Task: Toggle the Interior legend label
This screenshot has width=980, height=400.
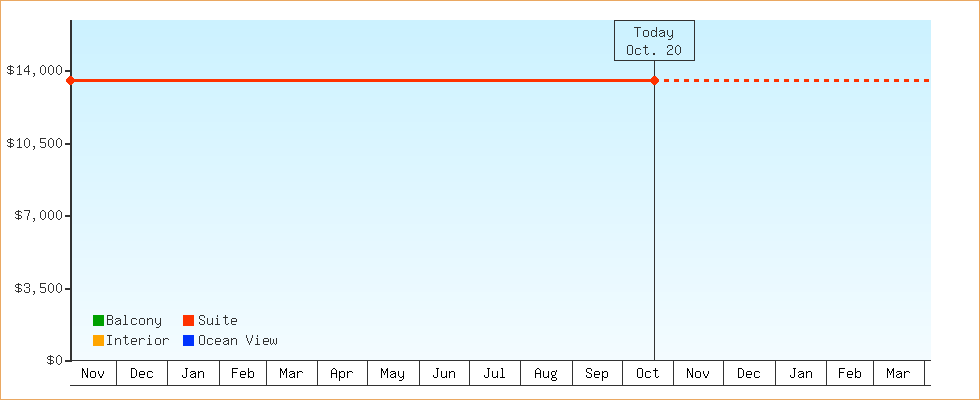Action: click(x=137, y=341)
